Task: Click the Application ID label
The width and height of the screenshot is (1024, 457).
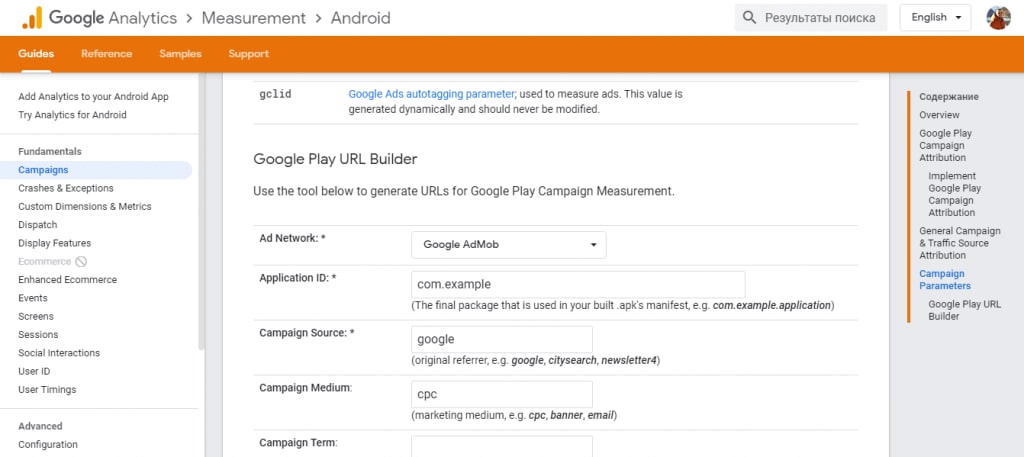Action: coord(298,277)
